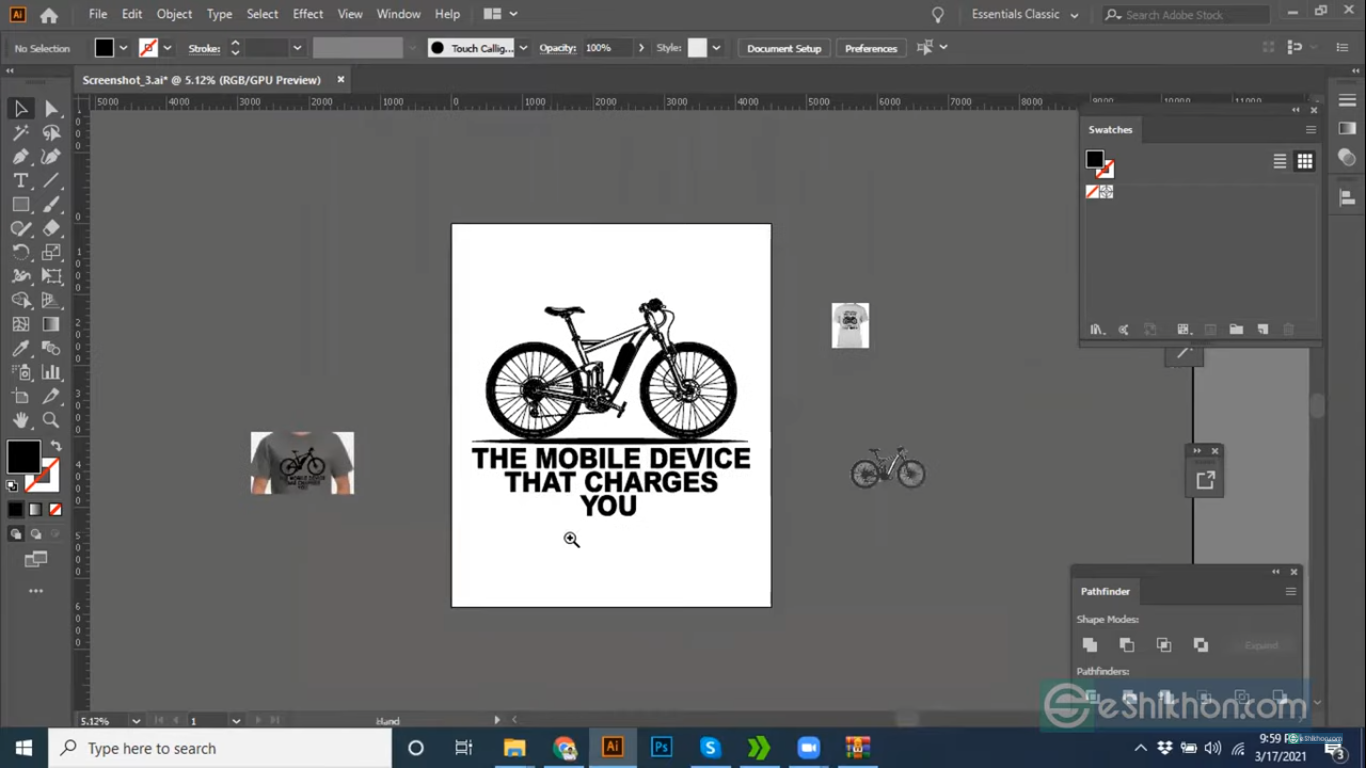
Task: Select the Type tool
Action: (20, 180)
